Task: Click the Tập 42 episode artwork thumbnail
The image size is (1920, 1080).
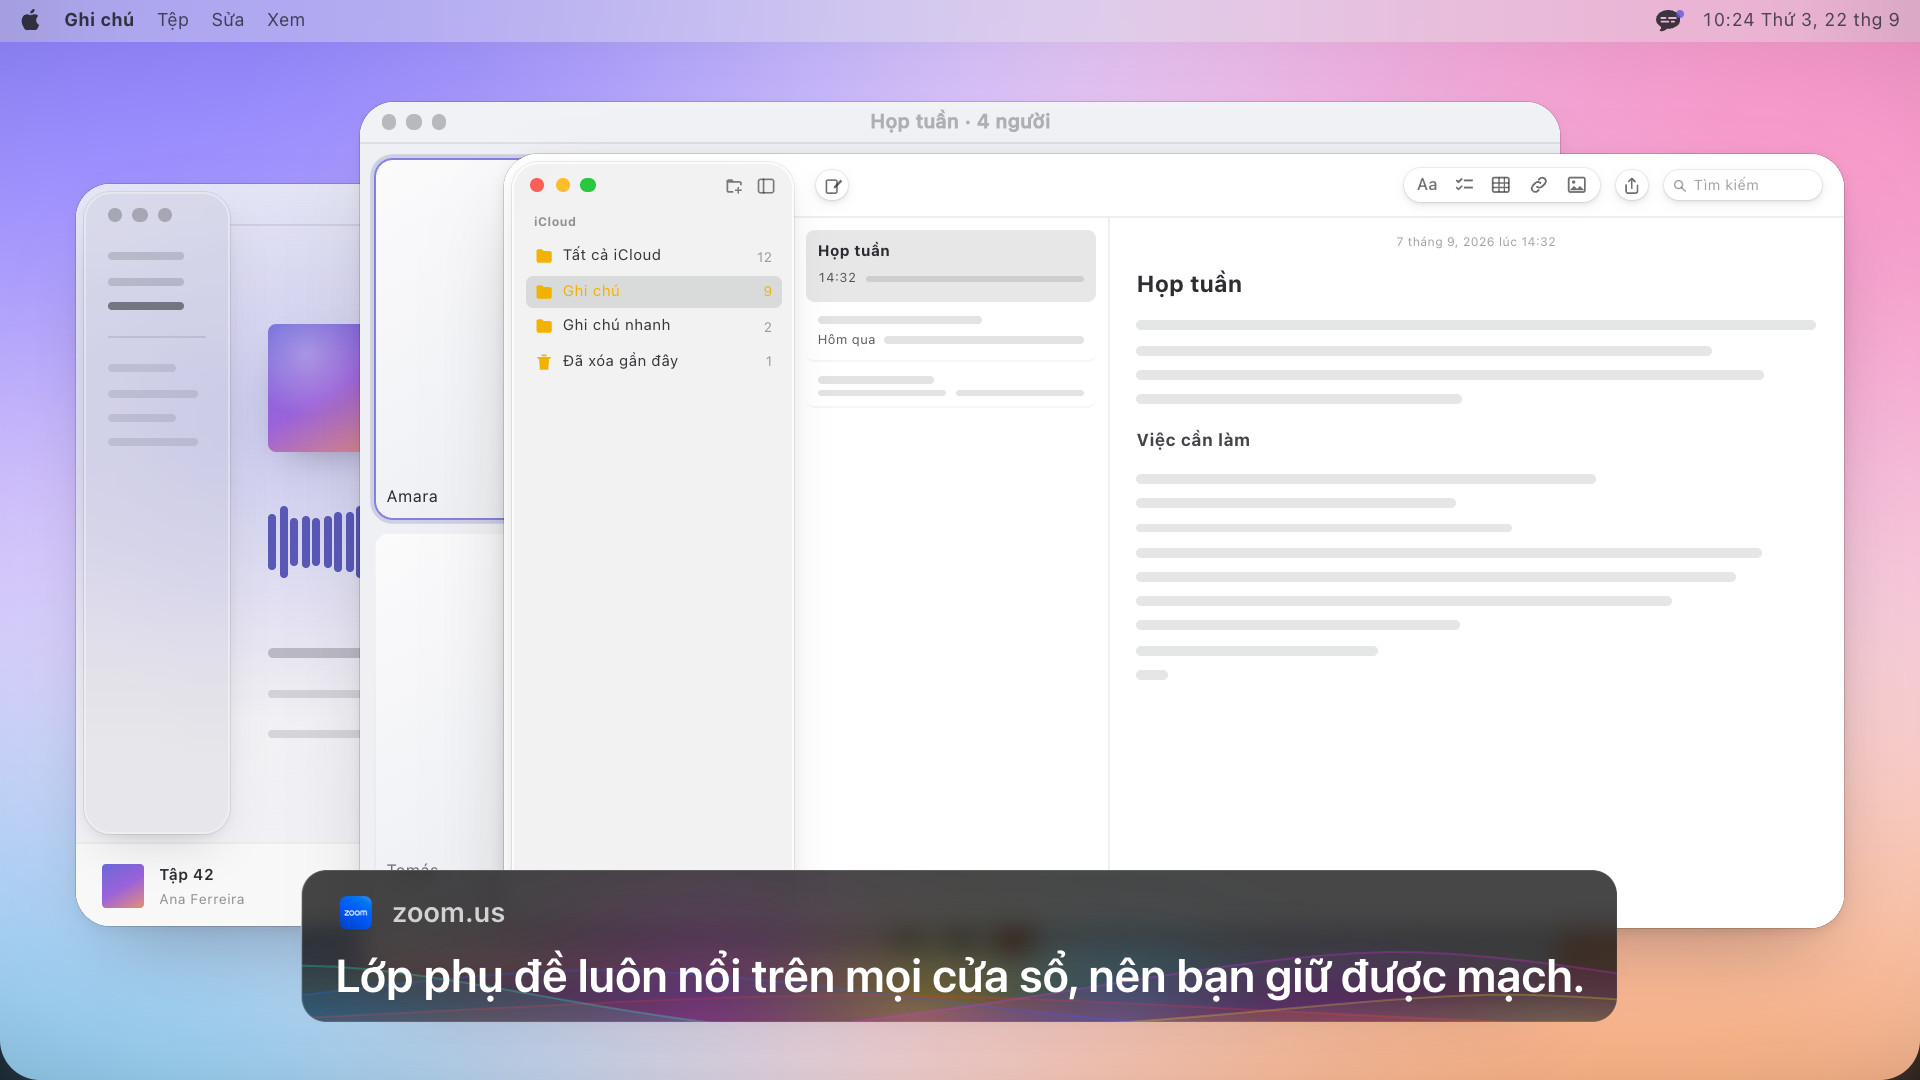Action: point(123,886)
